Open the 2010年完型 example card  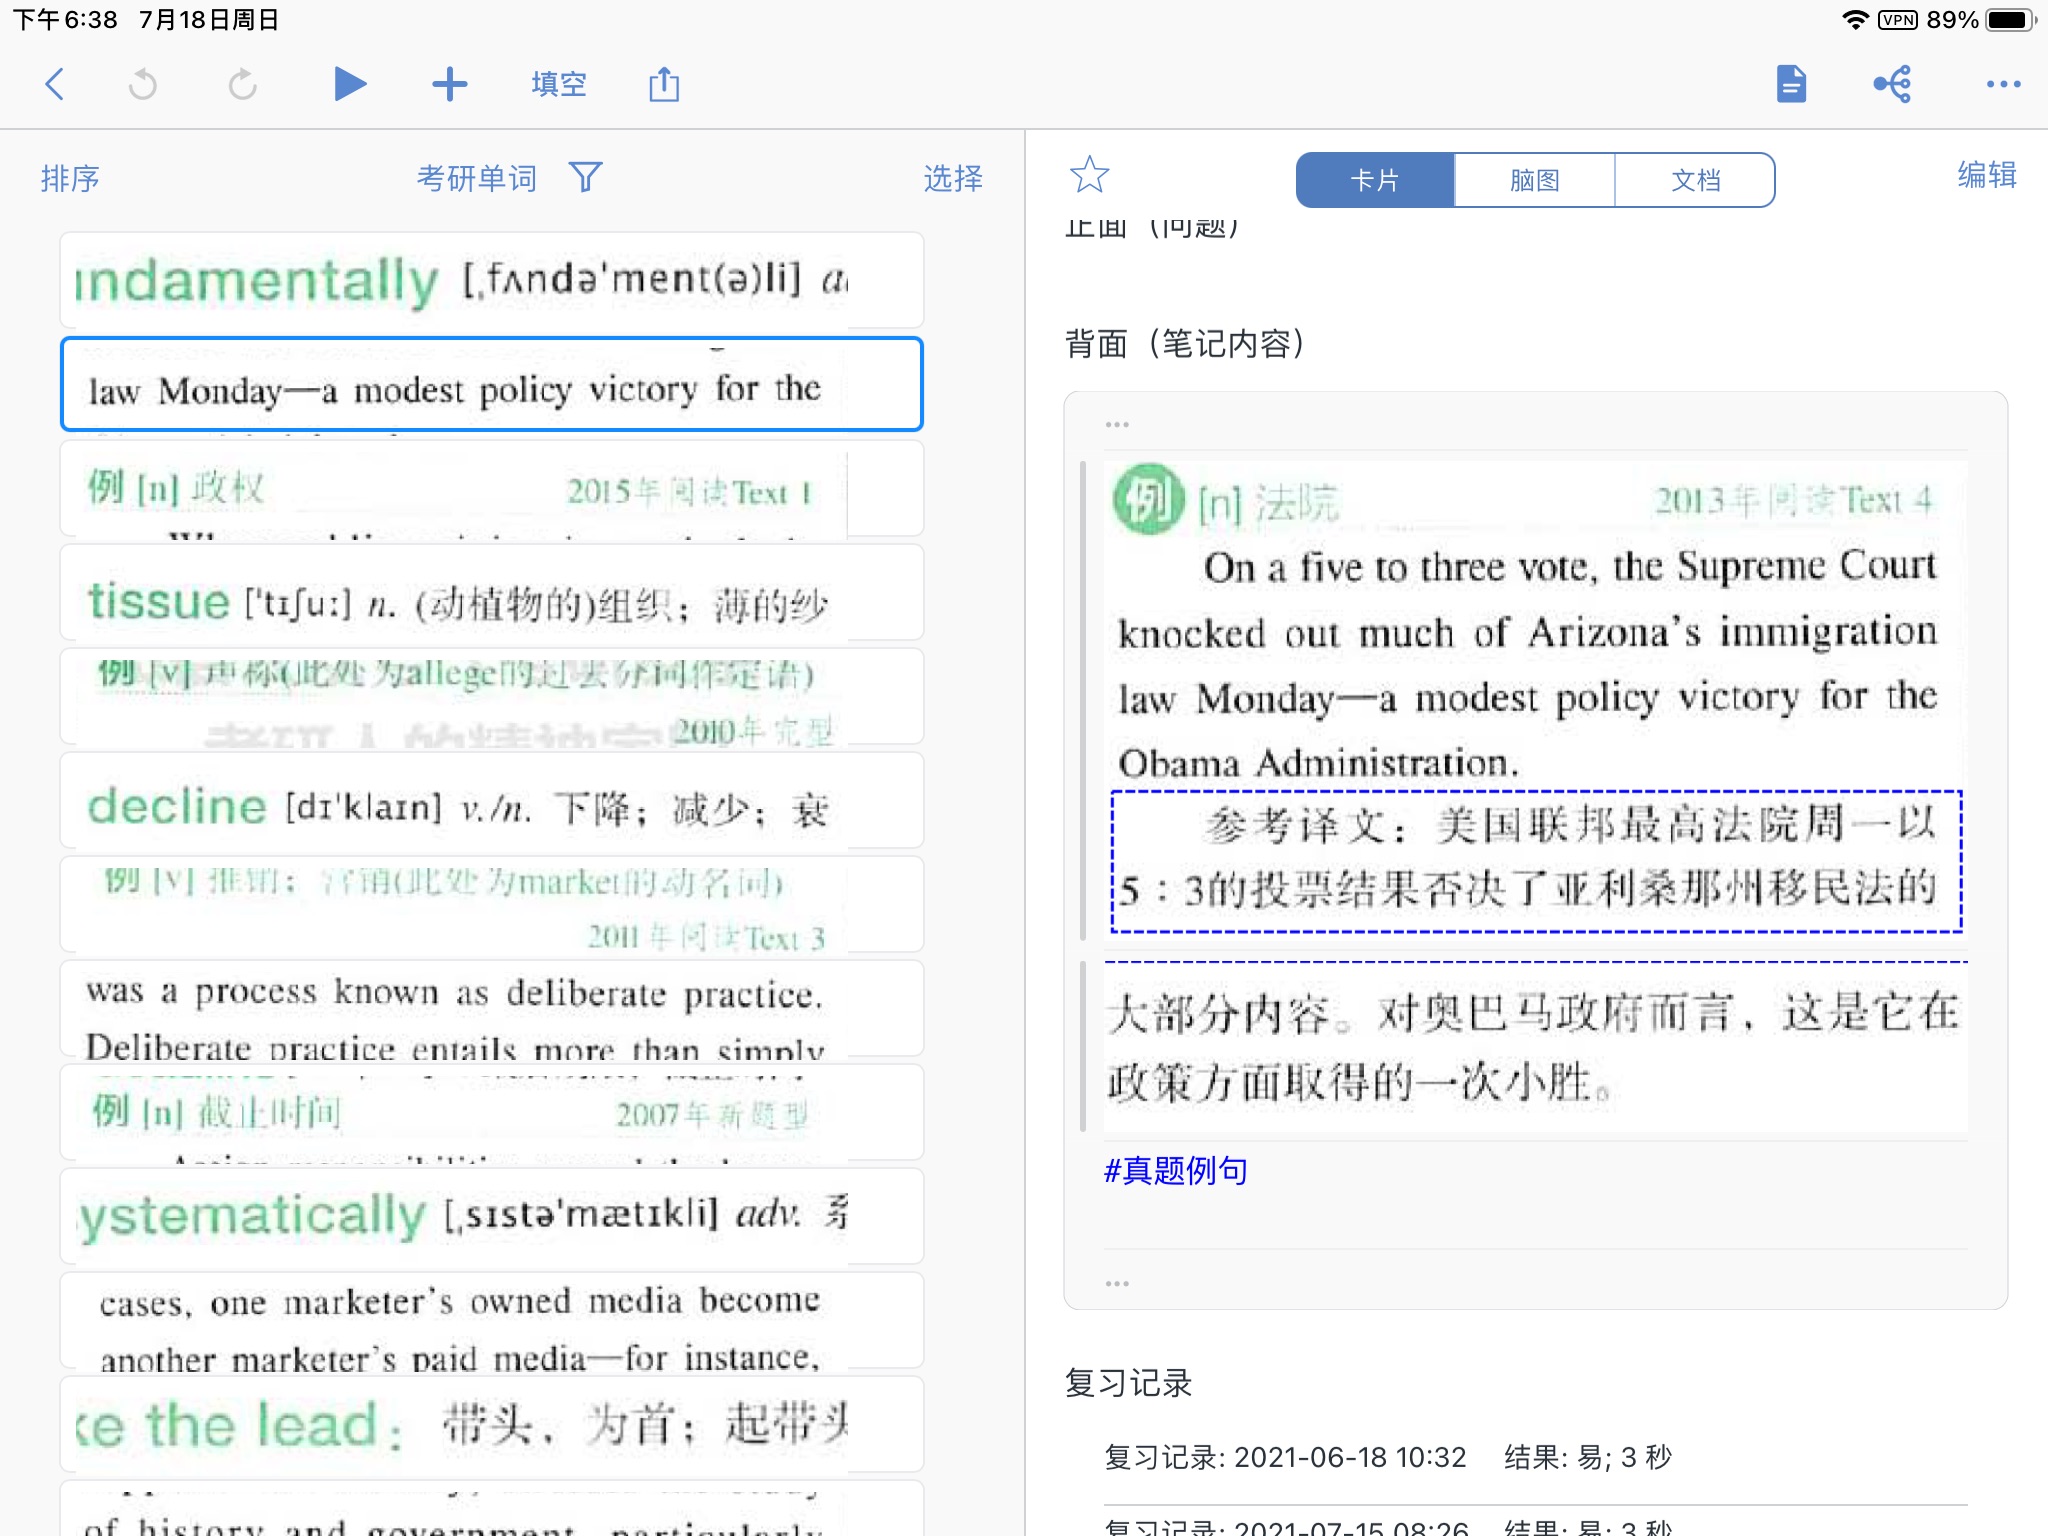click(491, 696)
